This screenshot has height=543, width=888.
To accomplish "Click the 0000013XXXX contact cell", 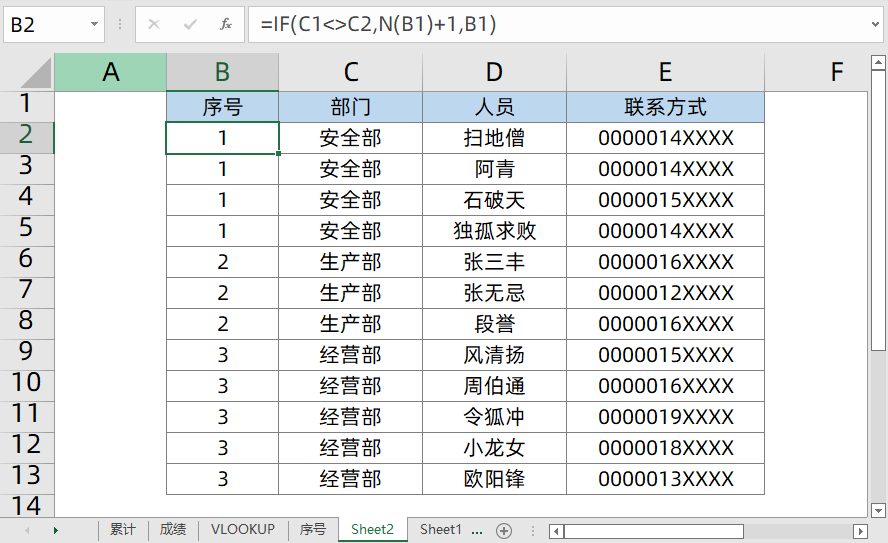I will coord(665,479).
